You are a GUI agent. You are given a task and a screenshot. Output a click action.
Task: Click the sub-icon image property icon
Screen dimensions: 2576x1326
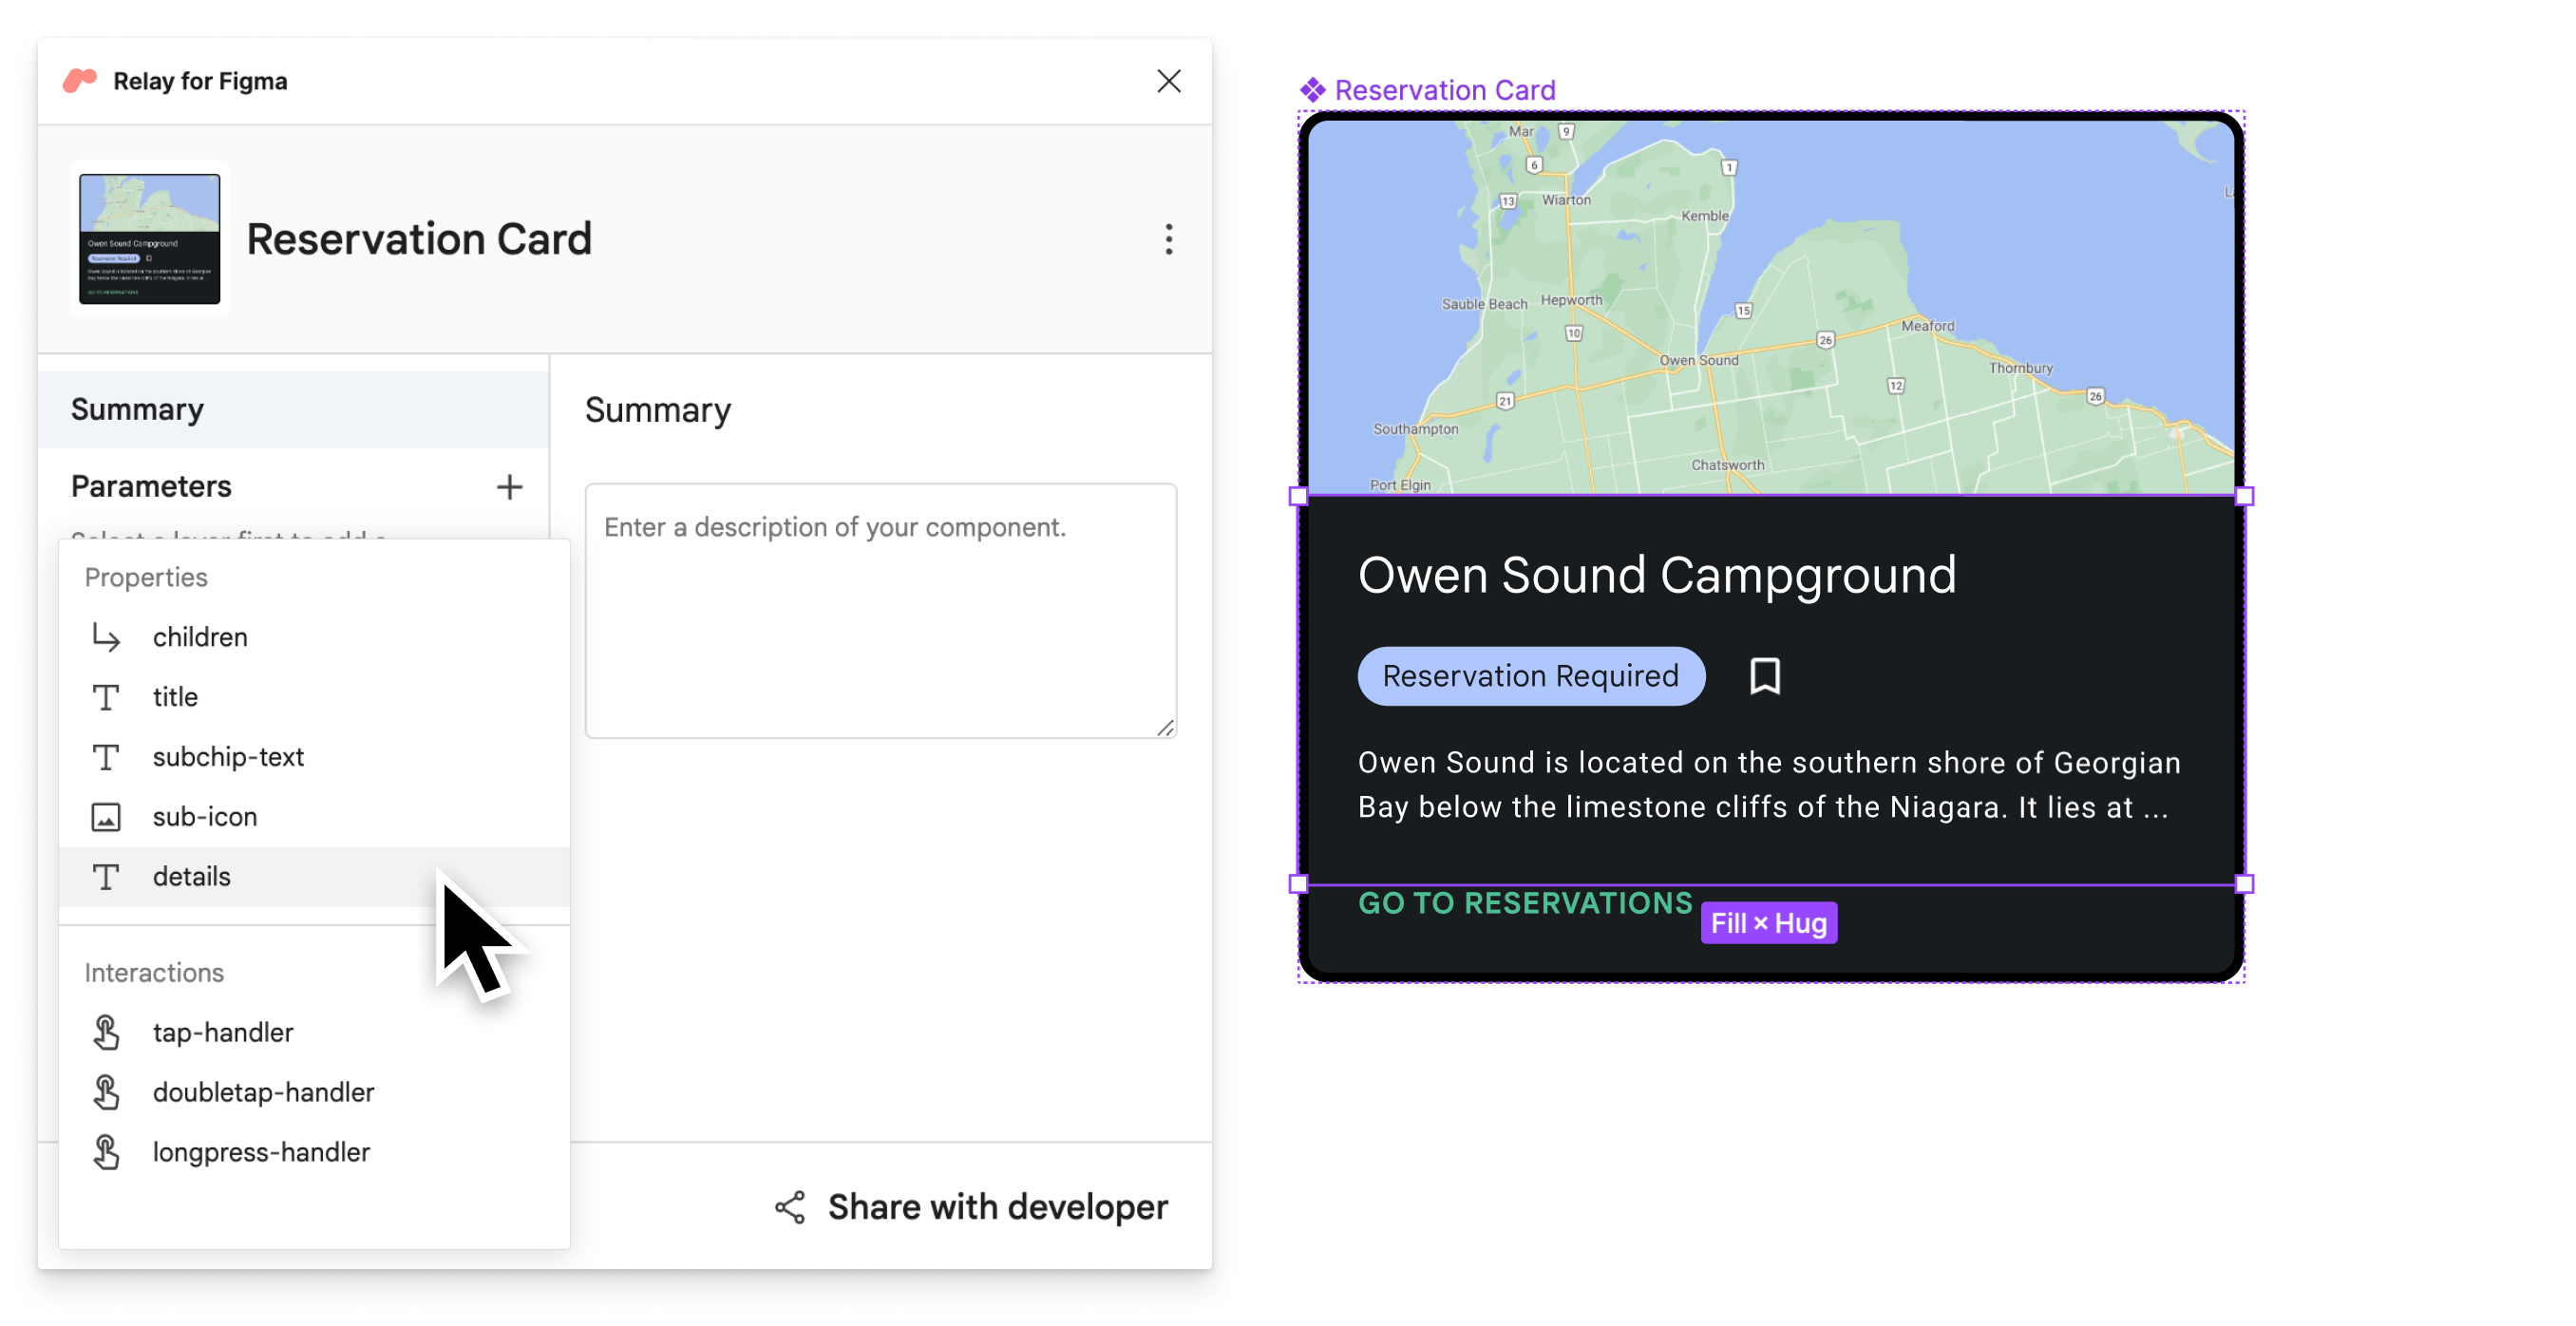click(x=104, y=815)
